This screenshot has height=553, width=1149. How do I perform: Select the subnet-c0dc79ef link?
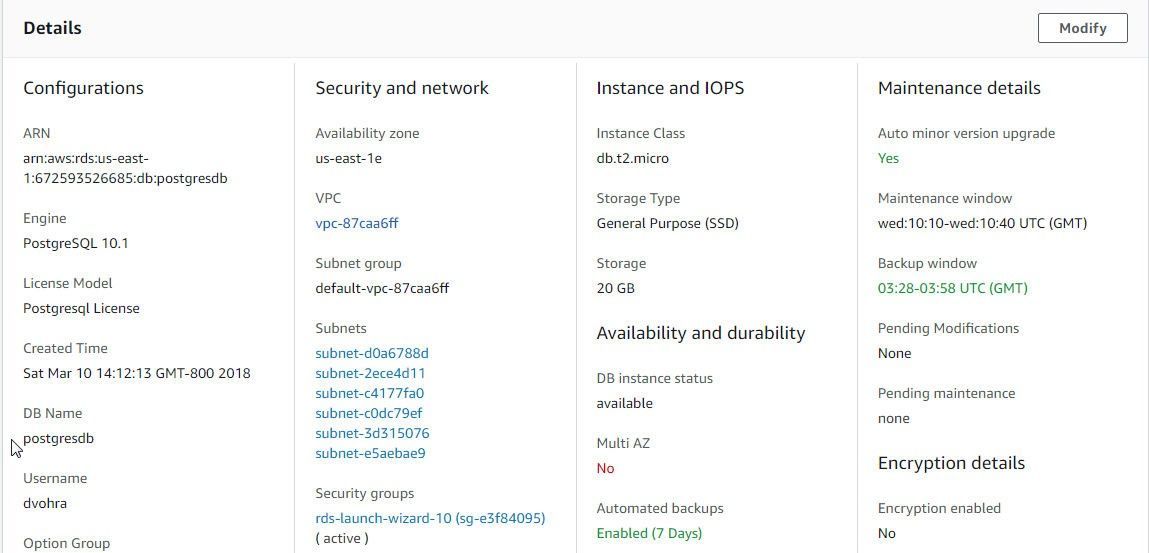coord(369,413)
